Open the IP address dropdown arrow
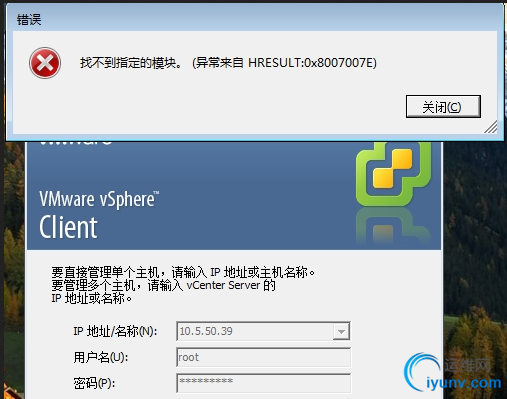 pyautogui.click(x=341, y=331)
